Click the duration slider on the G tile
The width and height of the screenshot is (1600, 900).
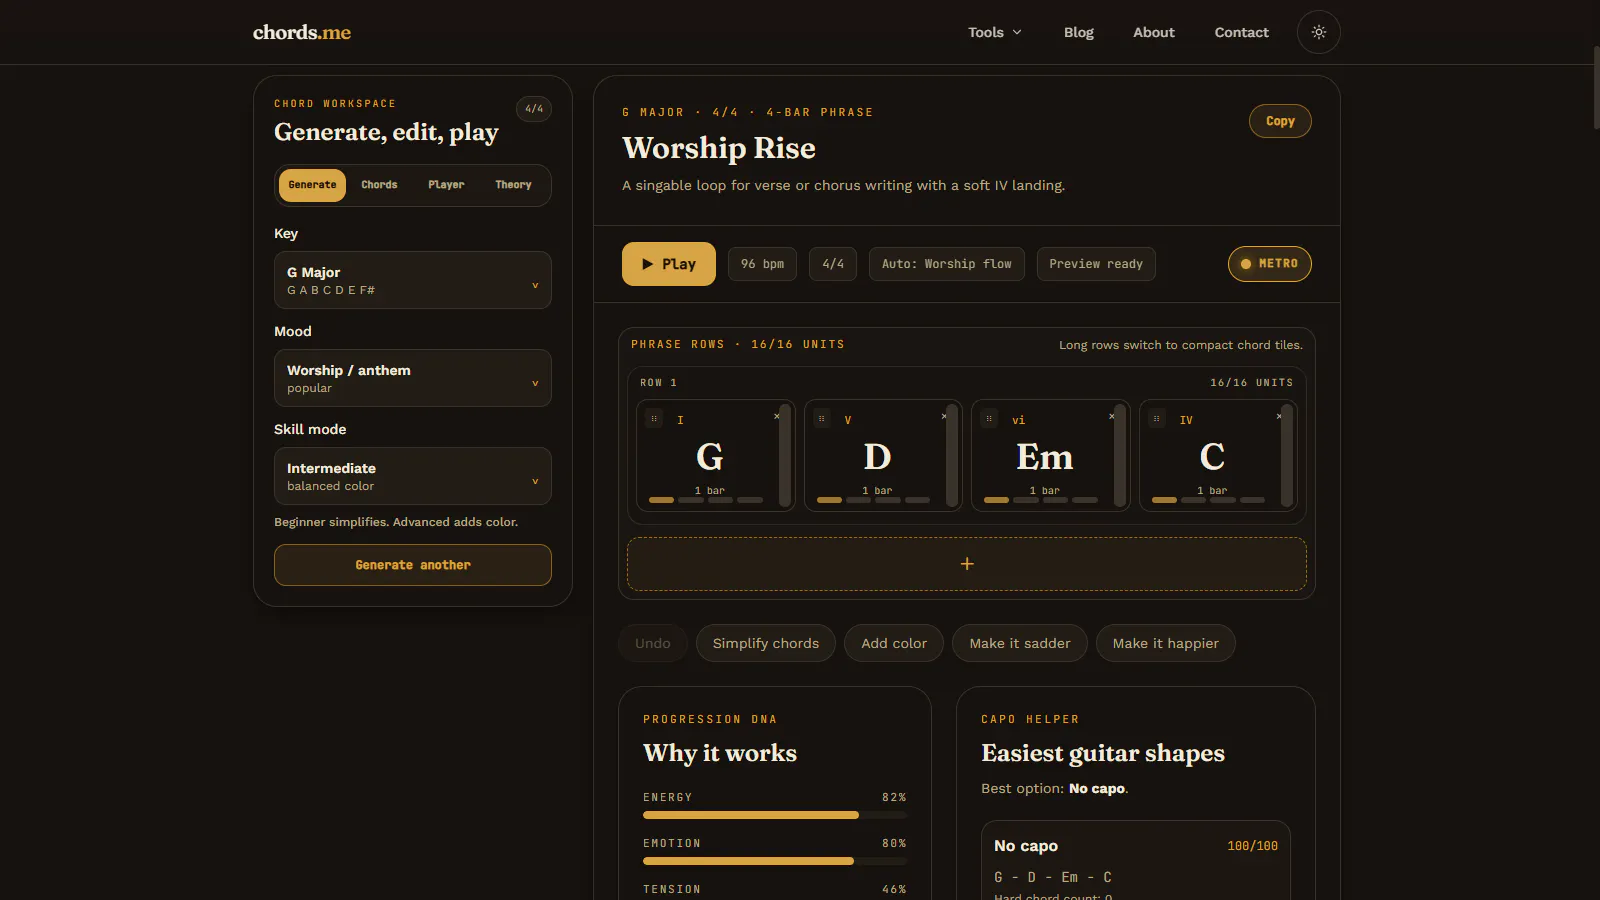(x=785, y=456)
